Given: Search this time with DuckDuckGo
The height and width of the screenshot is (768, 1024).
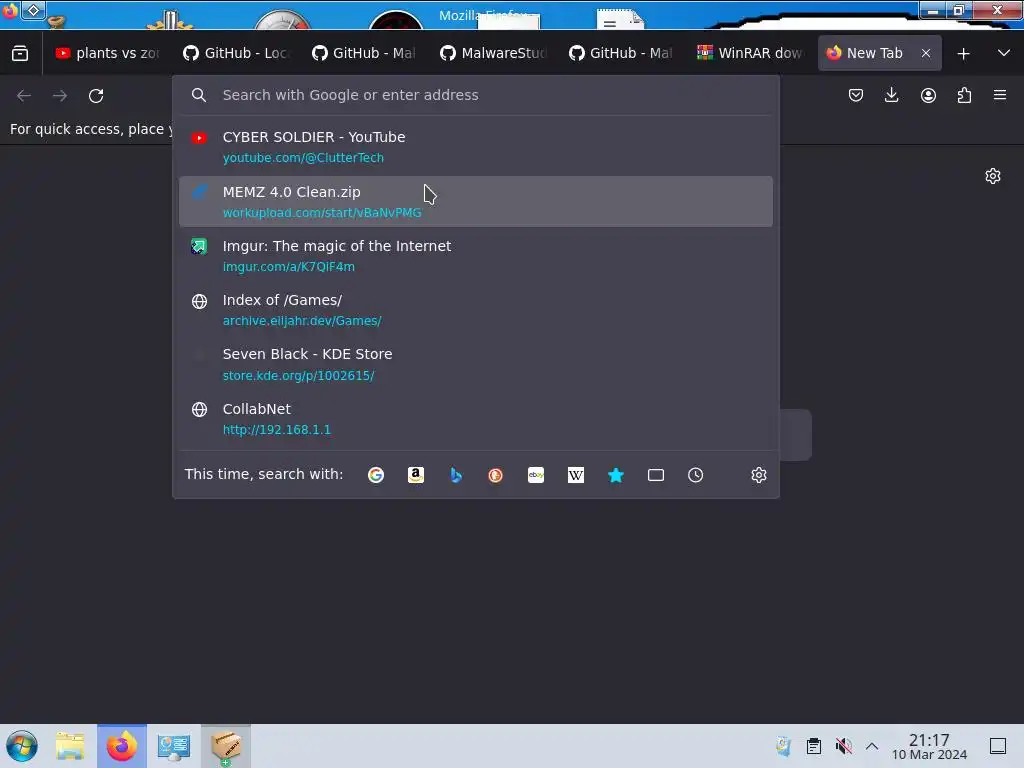Looking at the screenshot, I should point(496,475).
